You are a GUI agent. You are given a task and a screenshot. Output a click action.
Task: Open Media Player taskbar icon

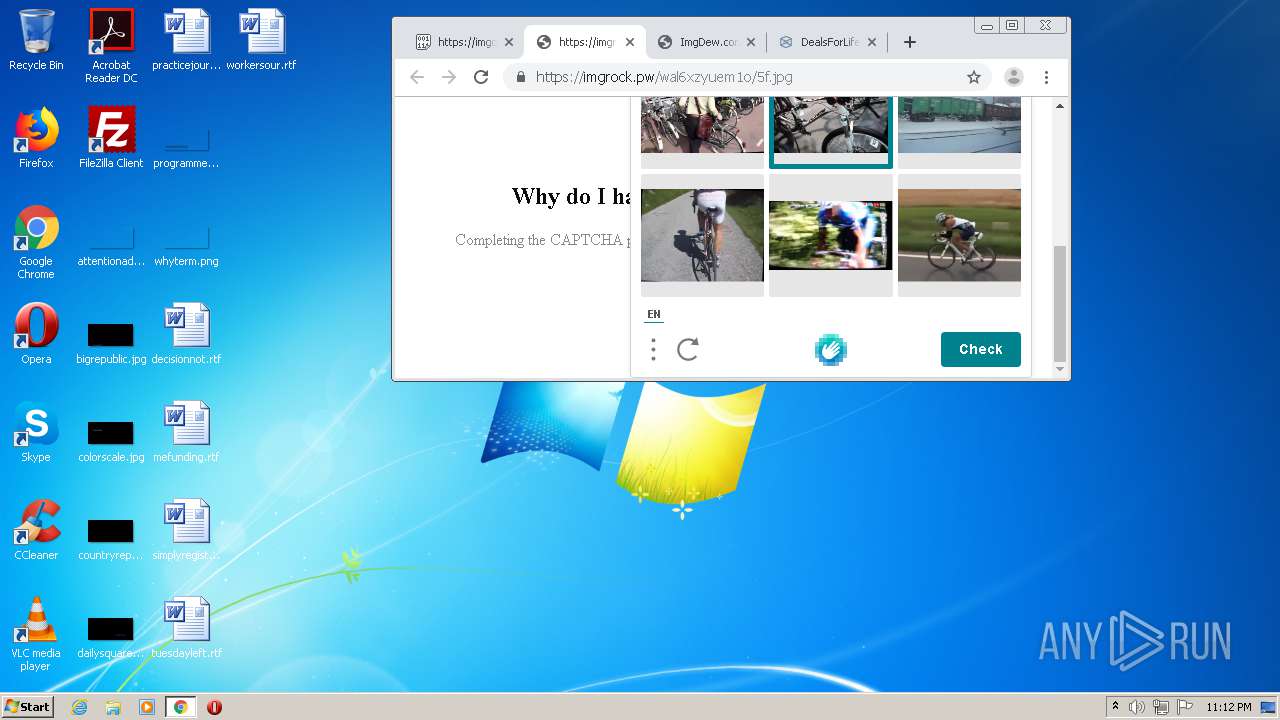[x=147, y=707]
